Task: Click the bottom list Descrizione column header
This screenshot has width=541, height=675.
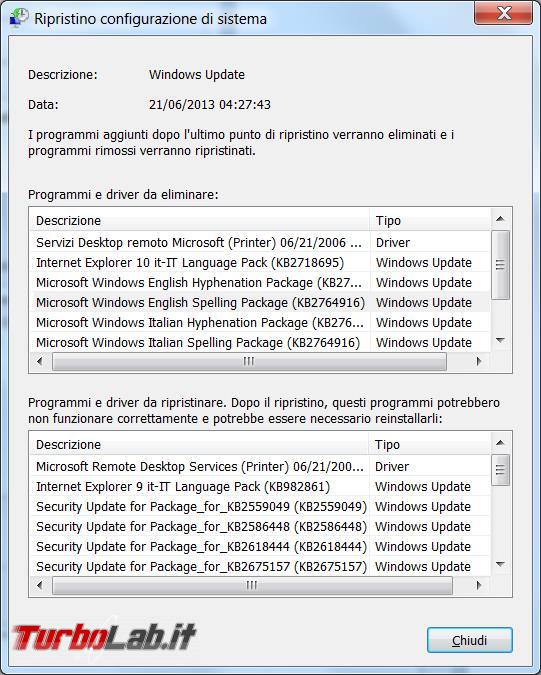Action: [x=199, y=444]
